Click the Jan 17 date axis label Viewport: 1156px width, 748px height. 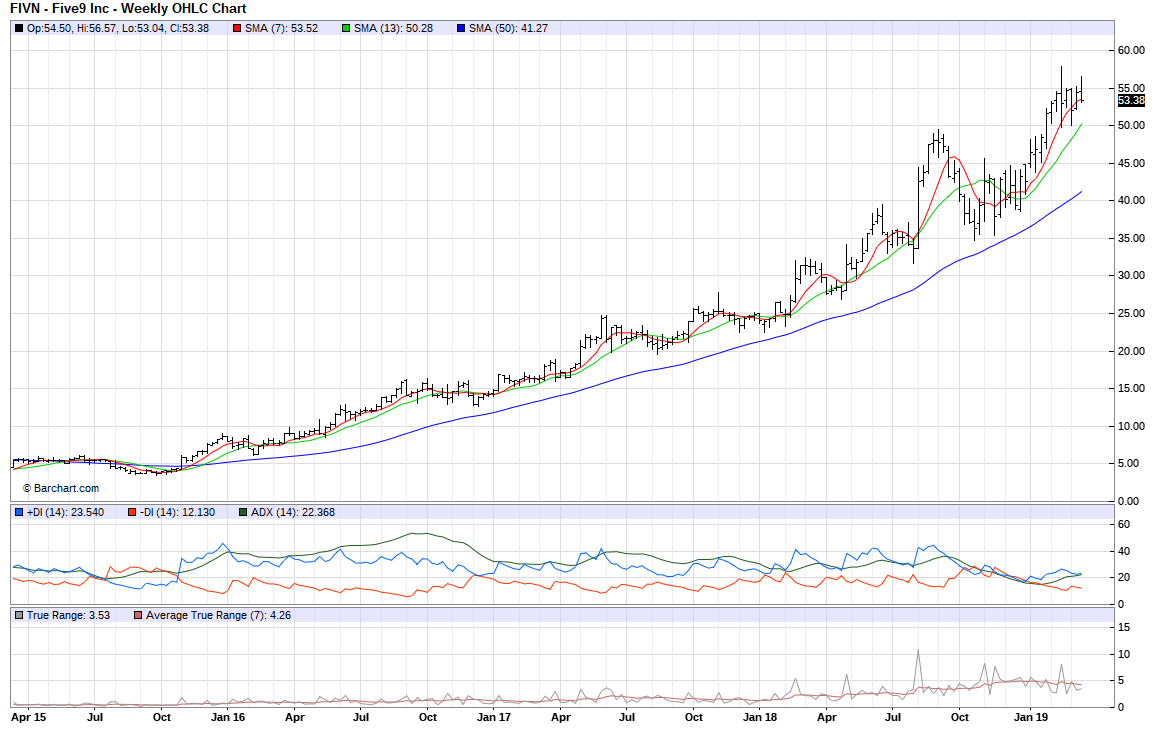point(493,717)
